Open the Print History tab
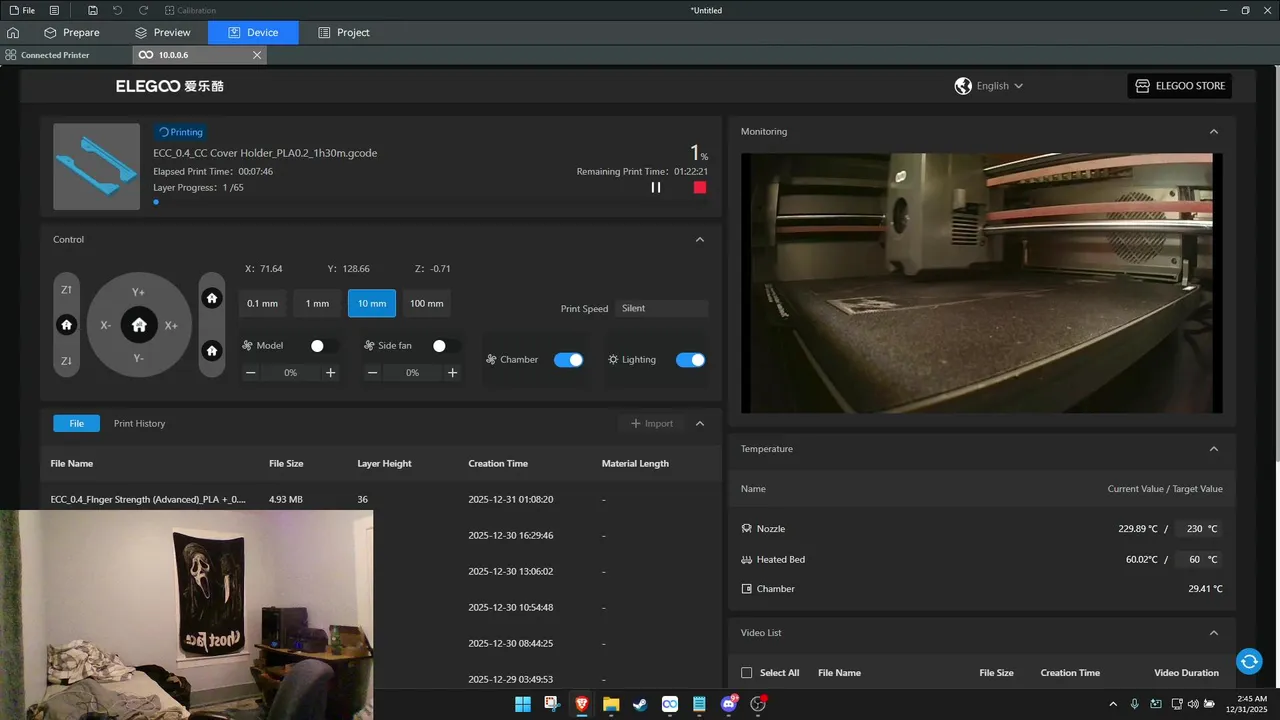The image size is (1280, 720). click(x=139, y=424)
